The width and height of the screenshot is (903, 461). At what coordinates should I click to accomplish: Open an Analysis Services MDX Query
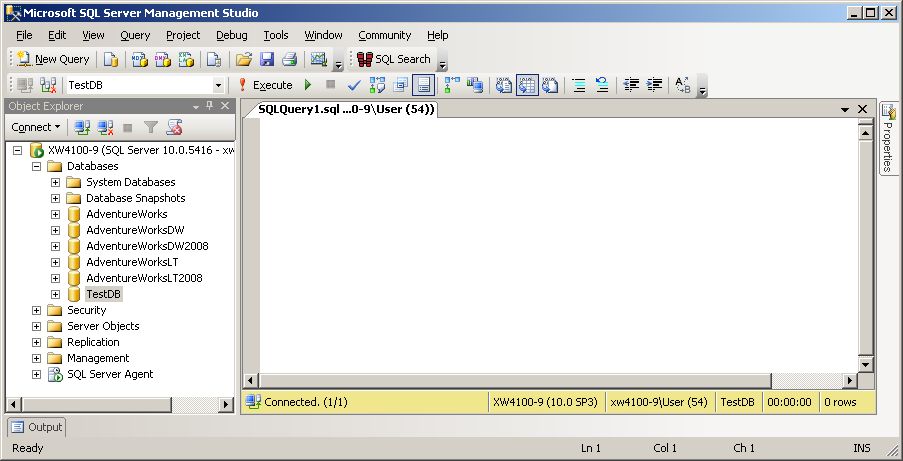pos(140,59)
